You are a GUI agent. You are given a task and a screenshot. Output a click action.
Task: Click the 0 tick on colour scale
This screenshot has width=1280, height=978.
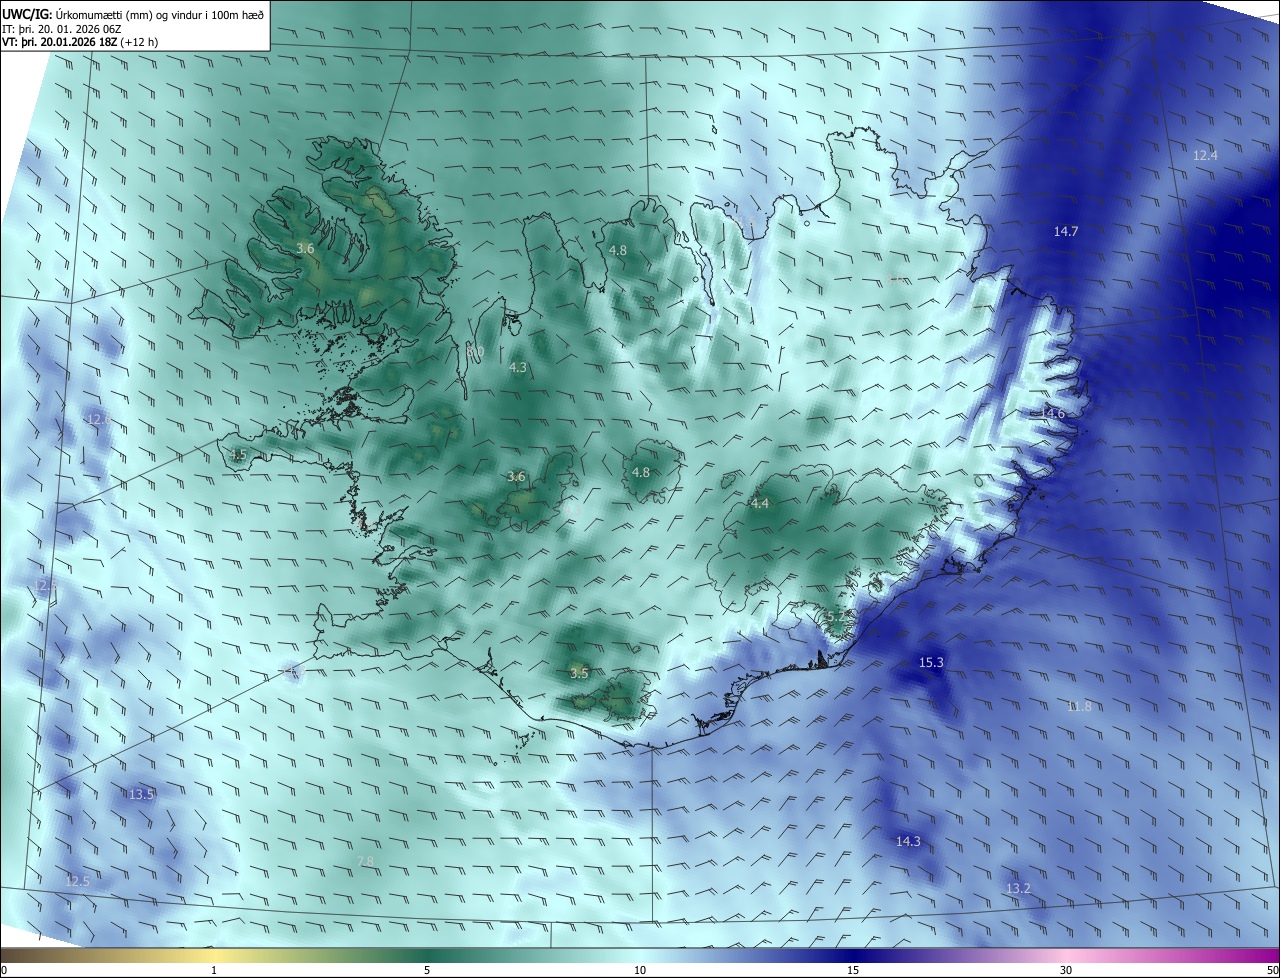click(x=4, y=970)
